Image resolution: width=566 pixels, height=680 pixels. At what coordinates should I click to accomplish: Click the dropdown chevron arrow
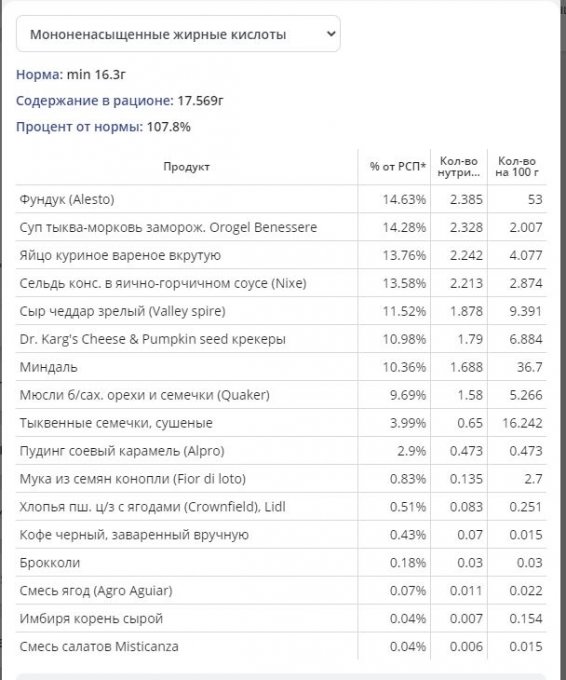tap(331, 34)
